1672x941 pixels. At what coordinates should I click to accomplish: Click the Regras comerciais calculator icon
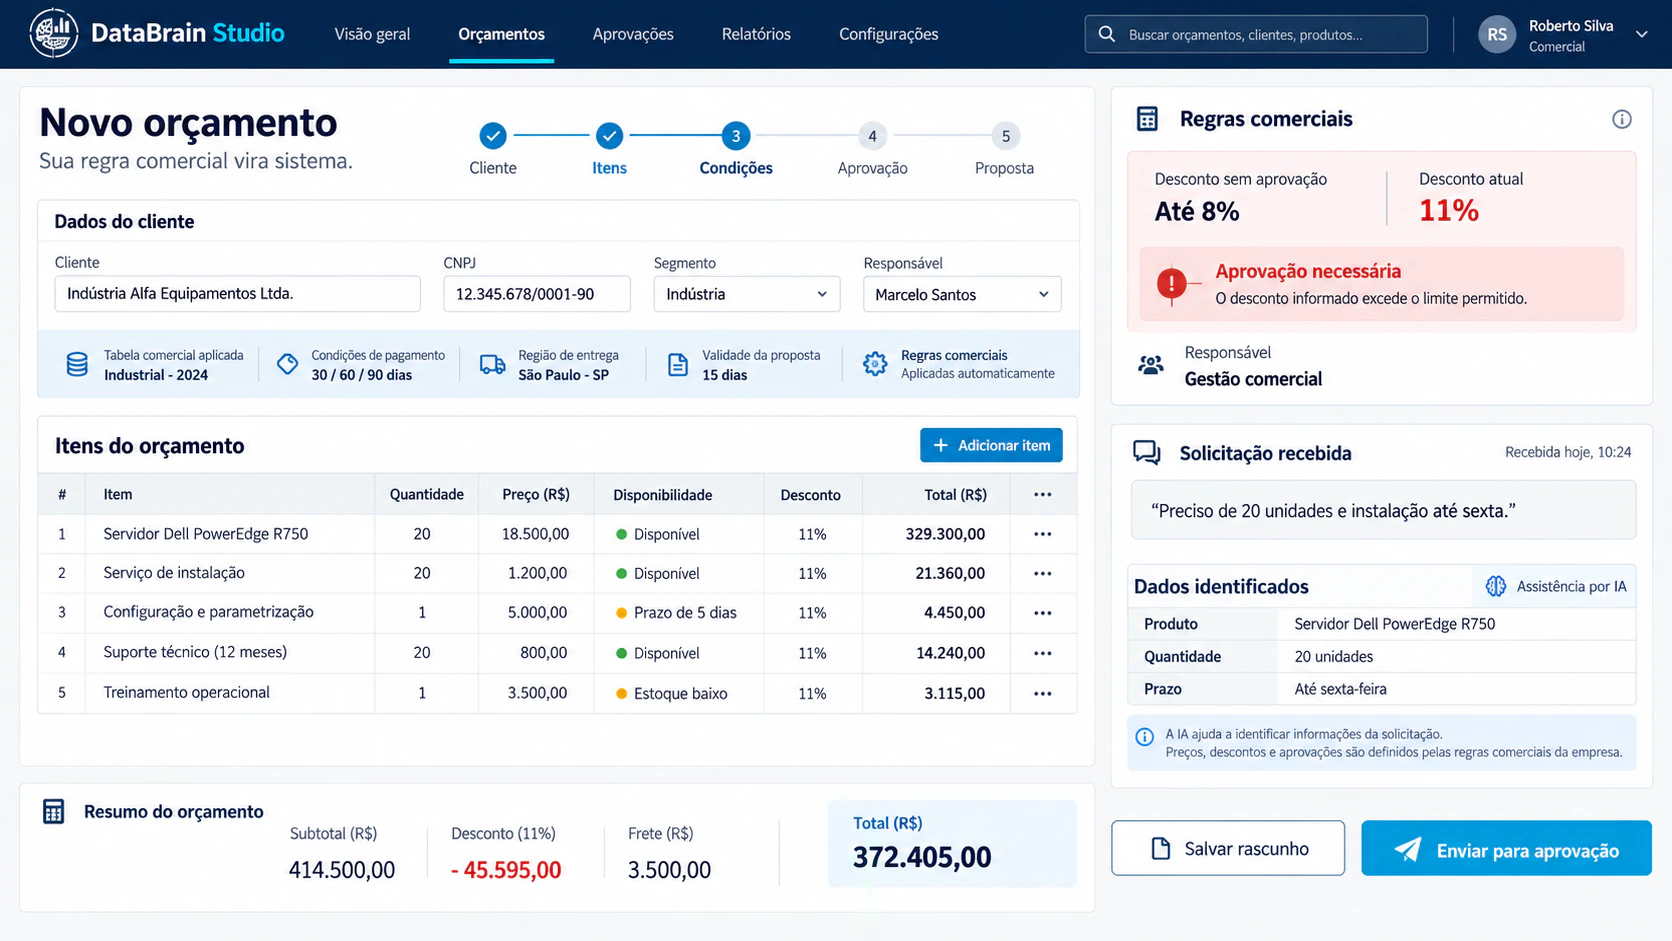1147,119
